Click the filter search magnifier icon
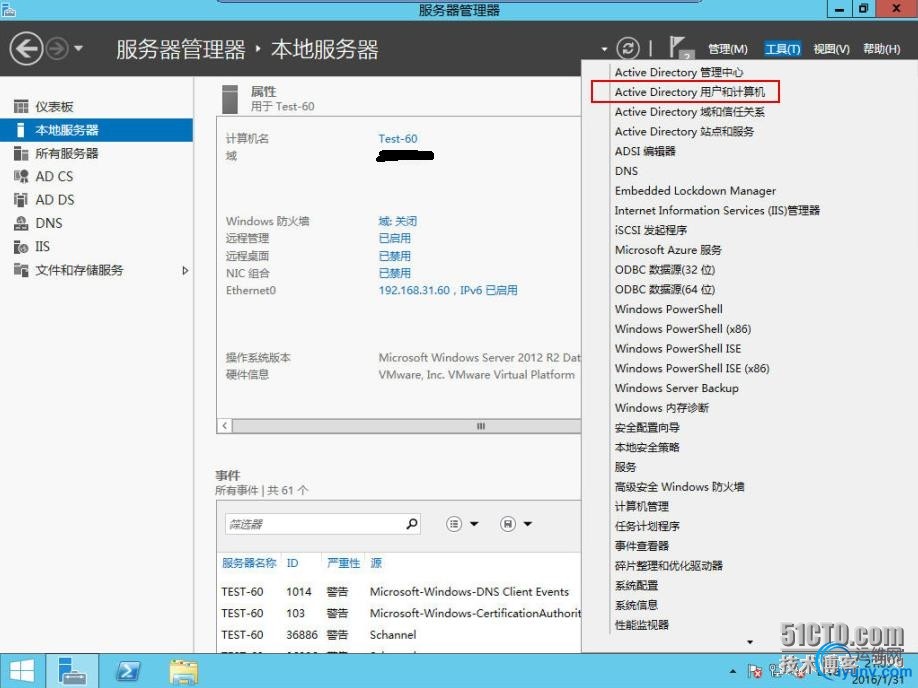 (412, 523)
